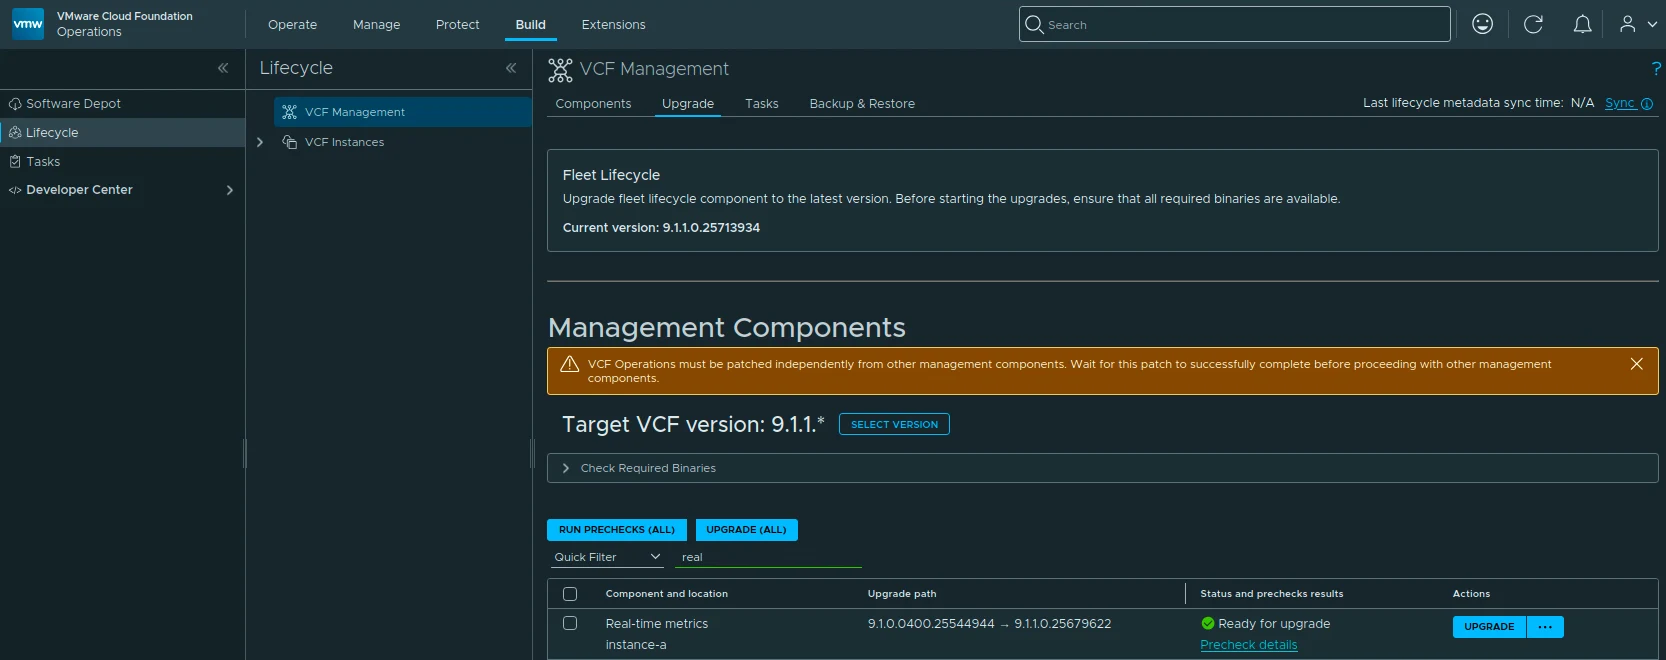The width and height of the screenshot is (1666, 660).
Task: Click the SELECT VERSION button
Action: coord(894,424)
